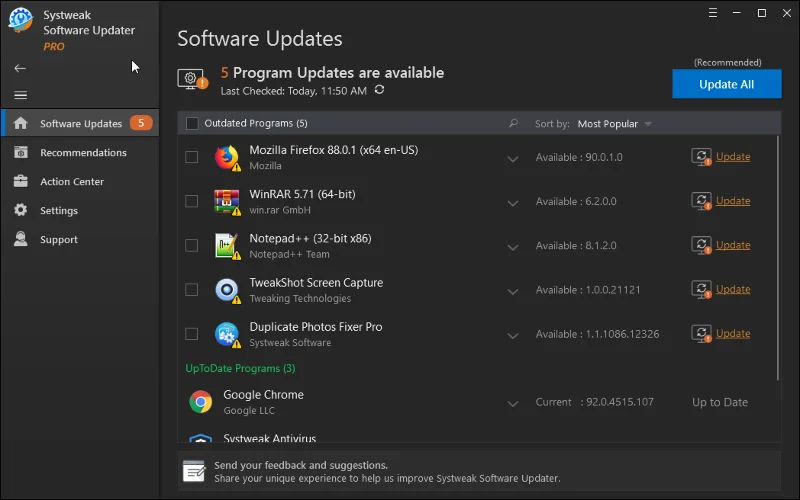Select all Outdated Programs checkbox
Screen dimensions: 800x500
(192, 123)
